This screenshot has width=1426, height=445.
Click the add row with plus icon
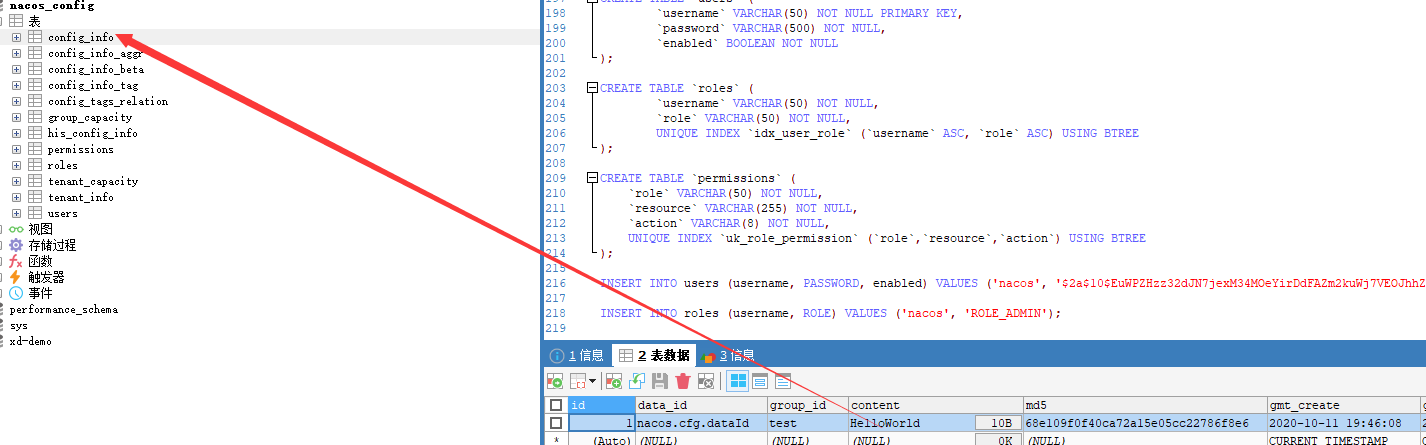(x=615, y=381)
